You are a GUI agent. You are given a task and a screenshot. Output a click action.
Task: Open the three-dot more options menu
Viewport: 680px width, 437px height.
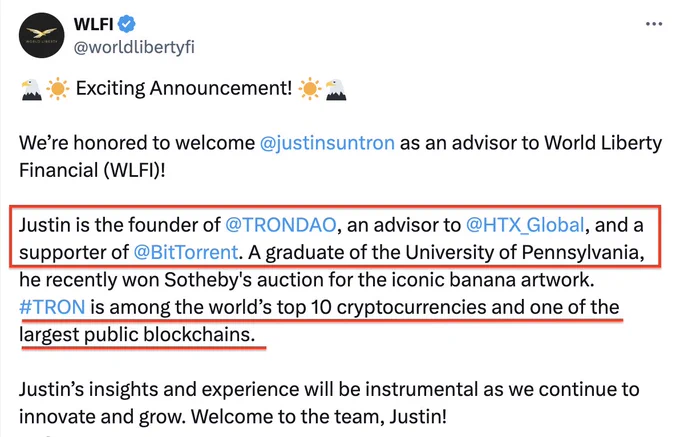pos(654,24)
